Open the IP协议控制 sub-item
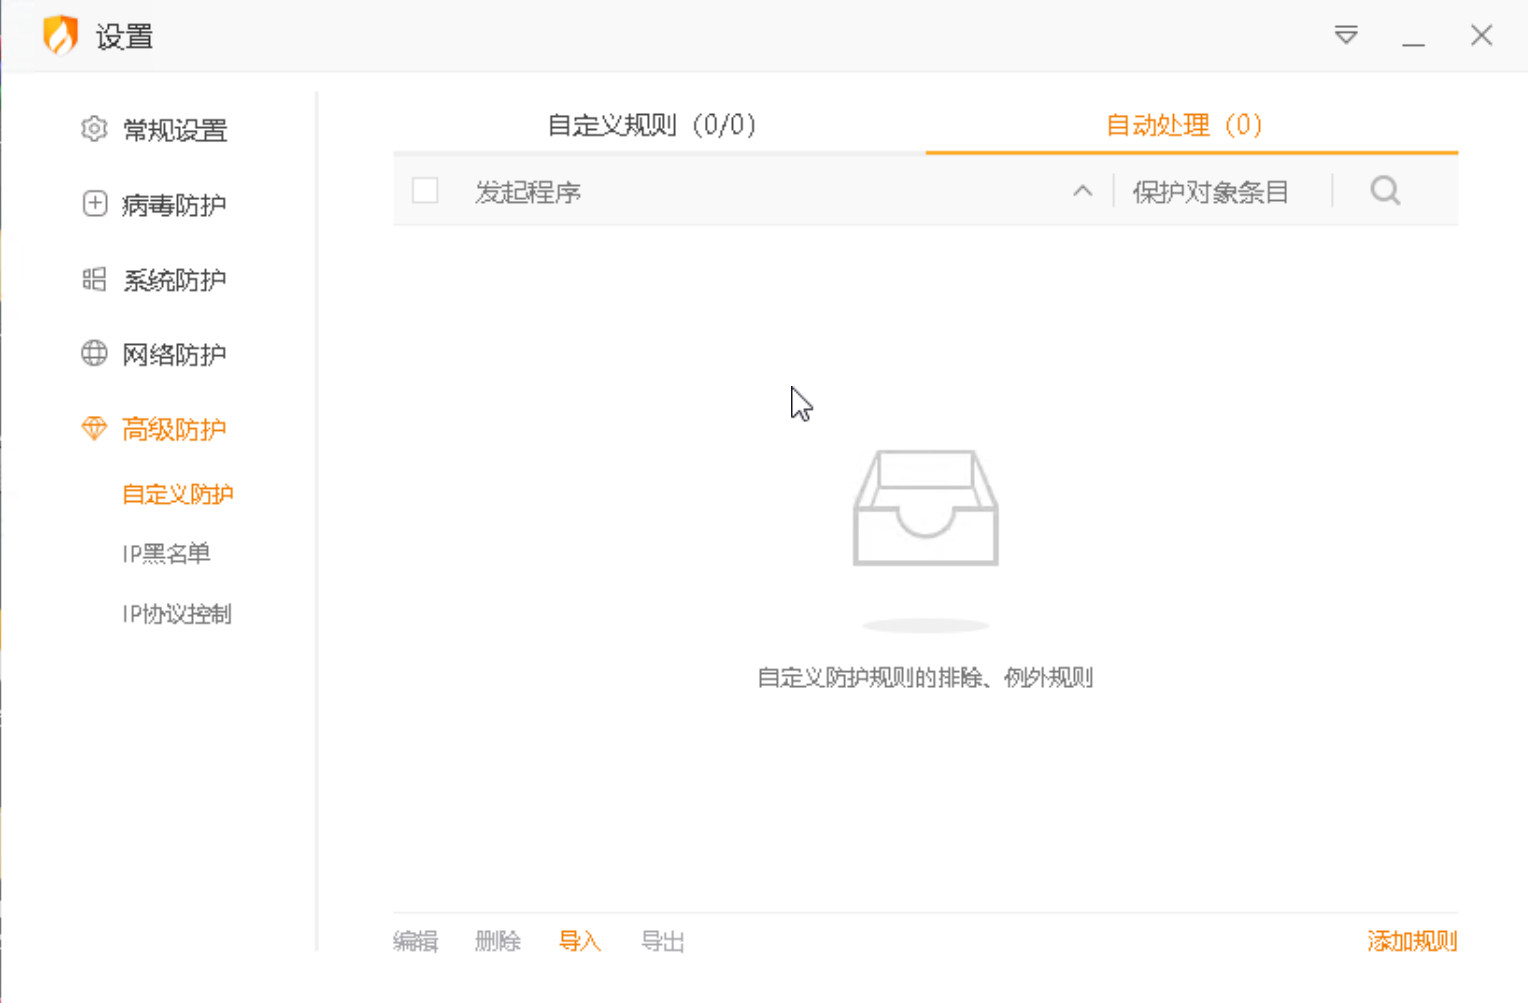1528x1003 pixels. [177, 613]
